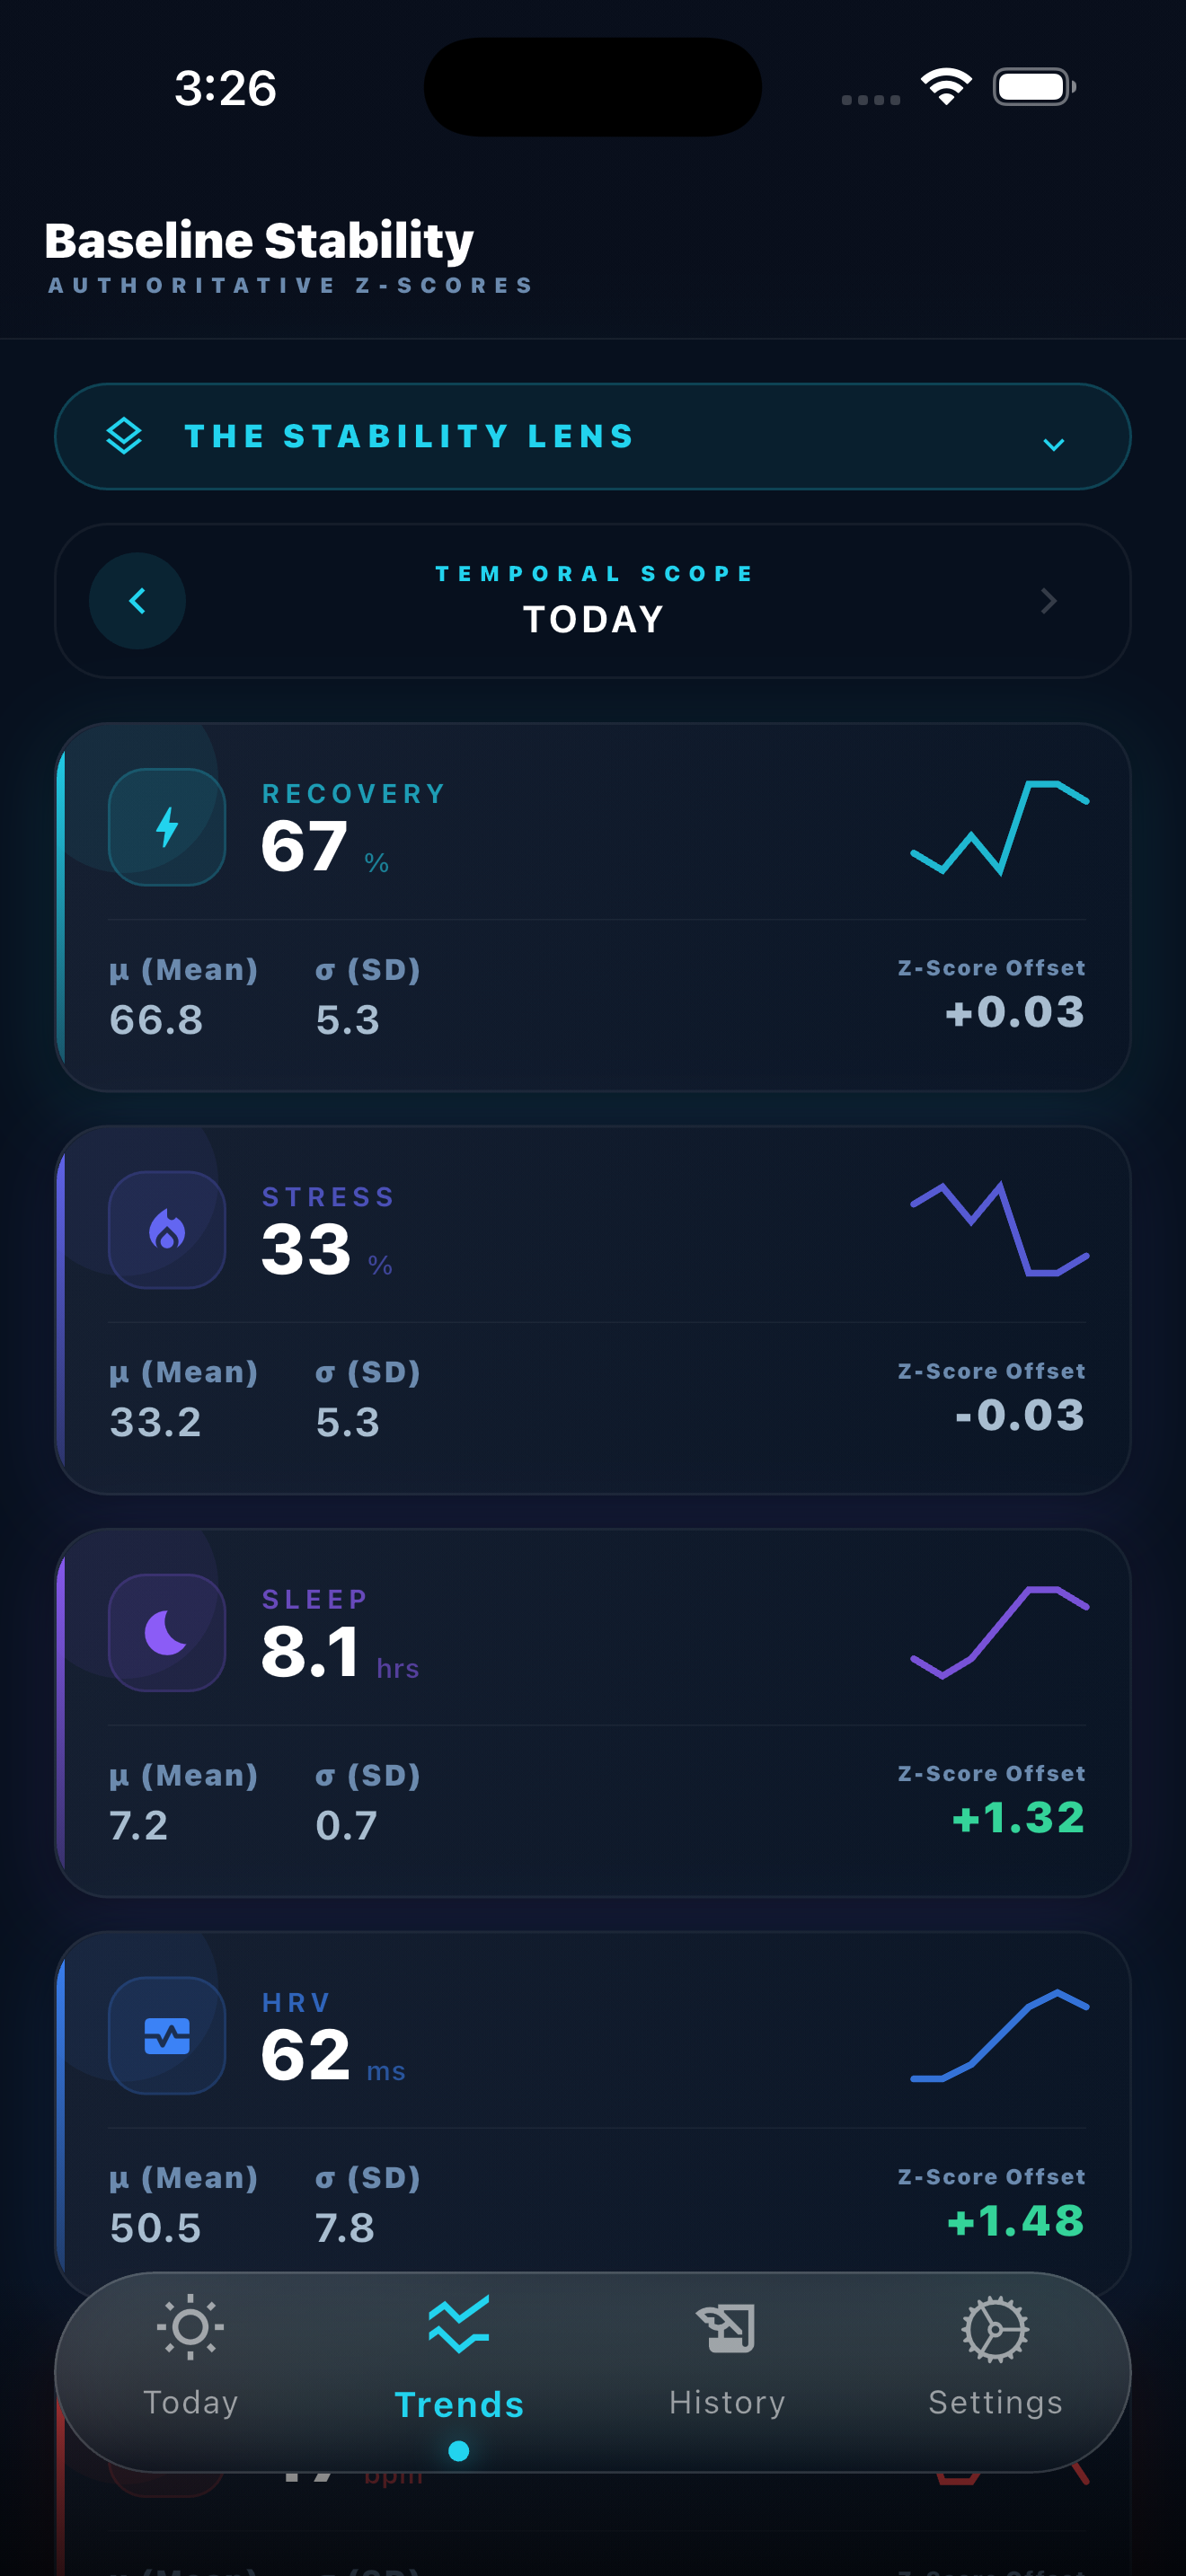Screen dimensions: 1186x2576
Task: Tap the Recovery lightning bolt icon
Action: [x=167, y=827]
